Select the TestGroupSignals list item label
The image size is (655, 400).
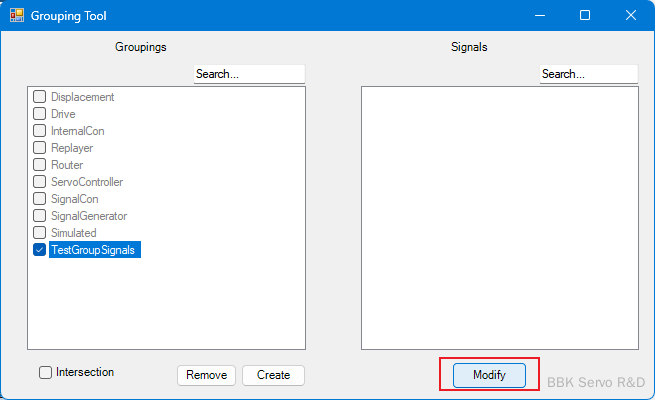coord(95,250)
